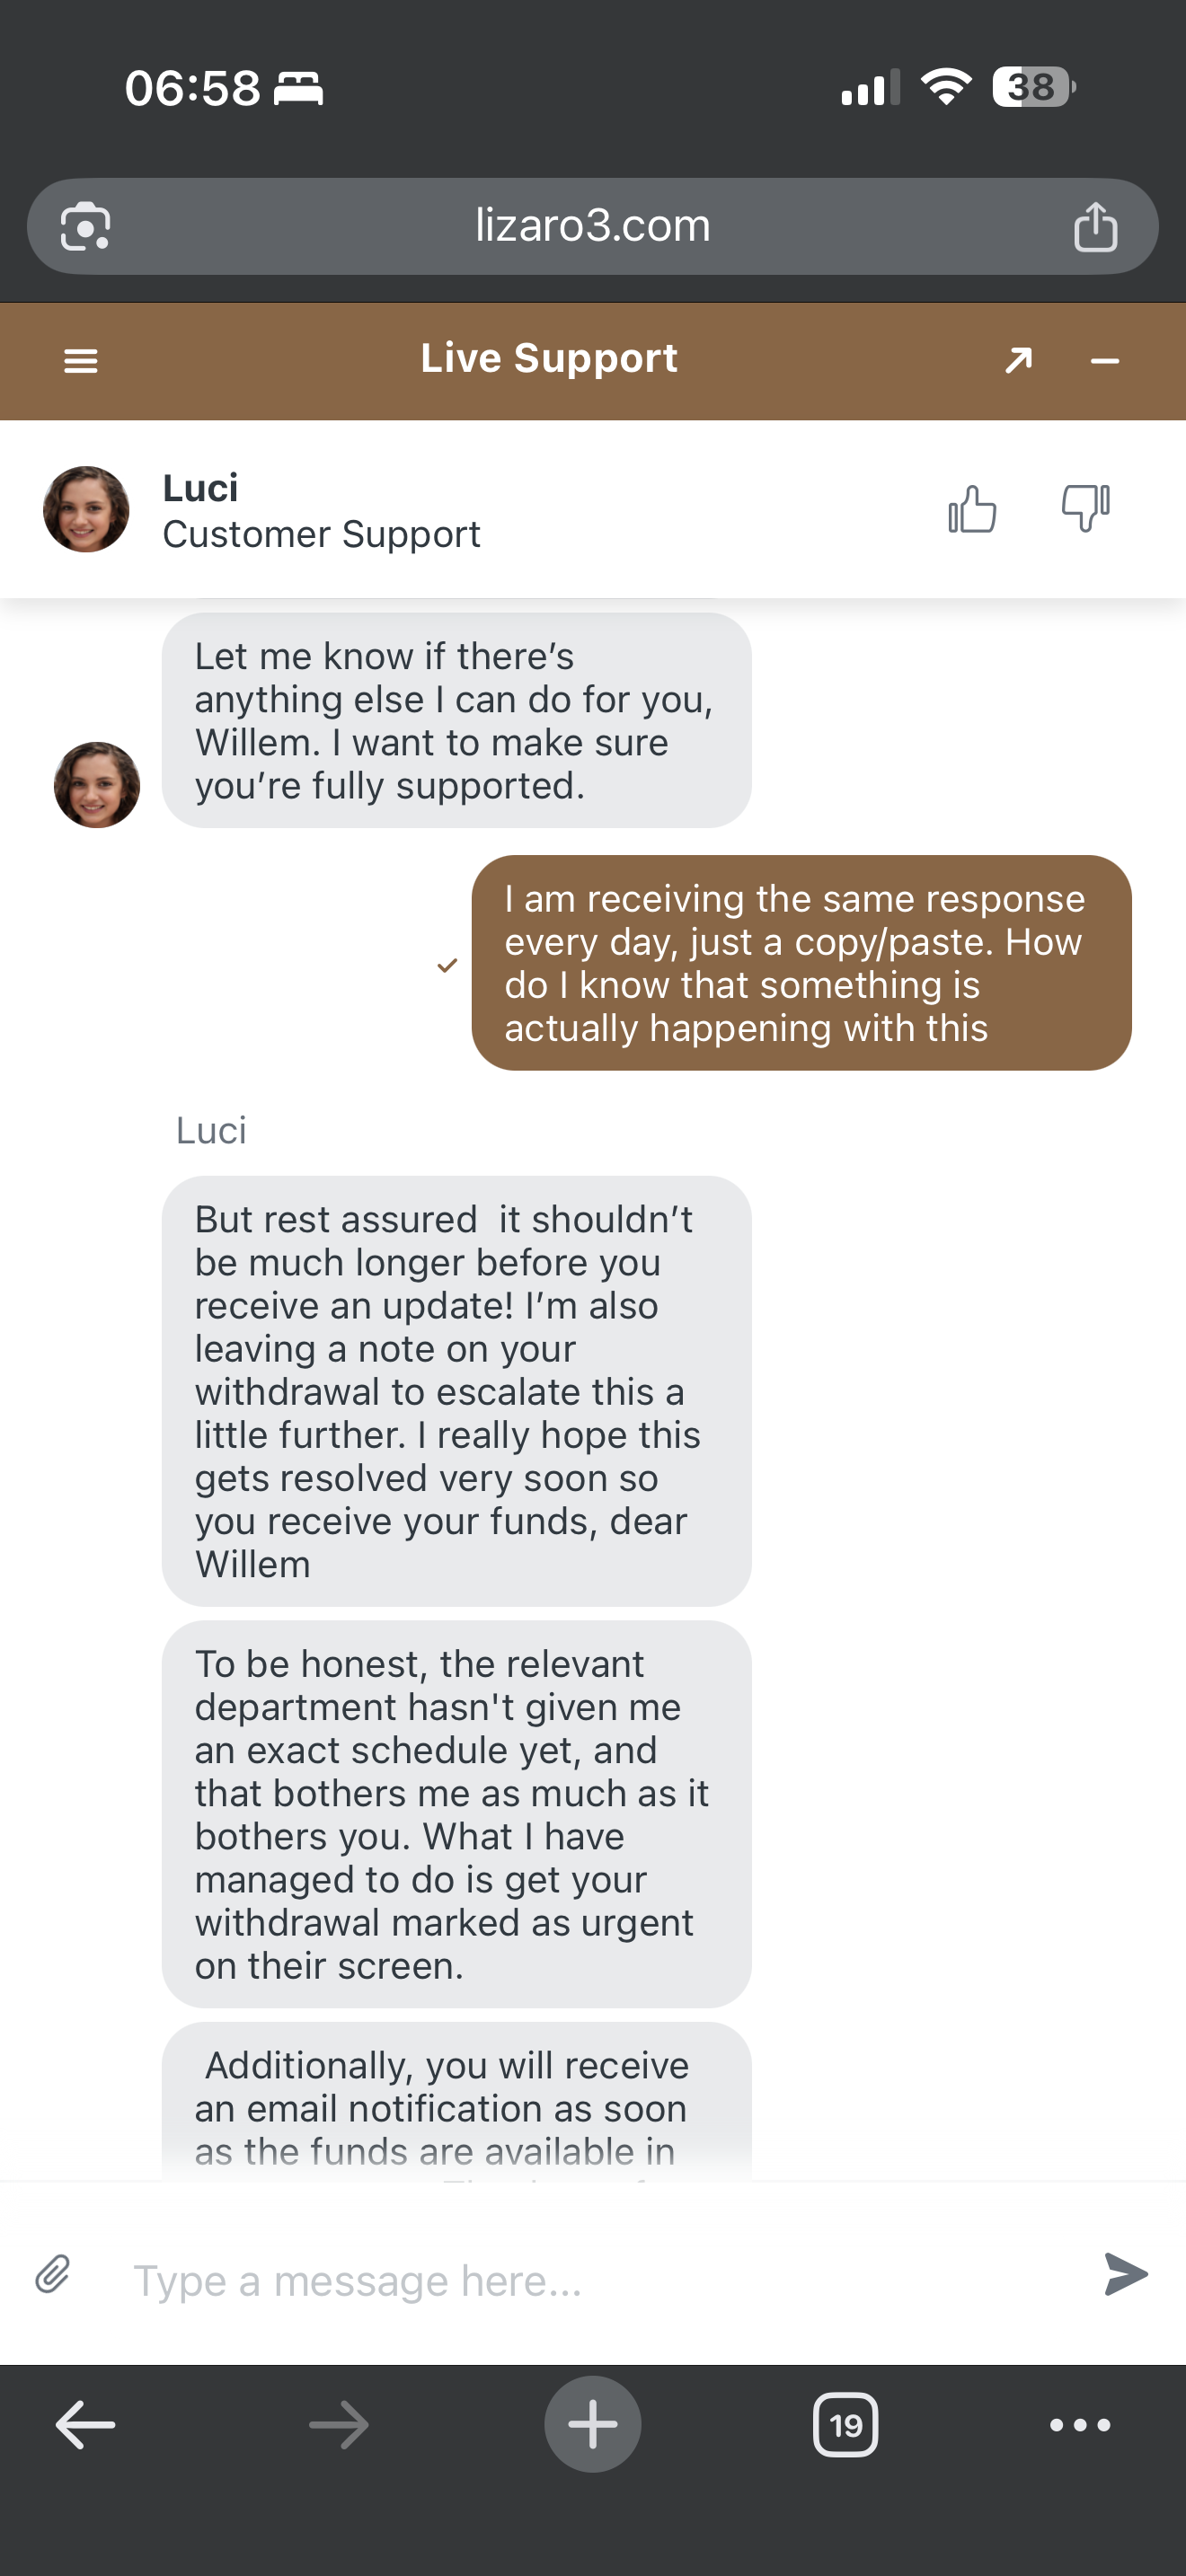The width and height of the screenshot is (1186, 2576).
Task: Tap Luci's avatar beside the chat message
Action: [x=97, y=785]
